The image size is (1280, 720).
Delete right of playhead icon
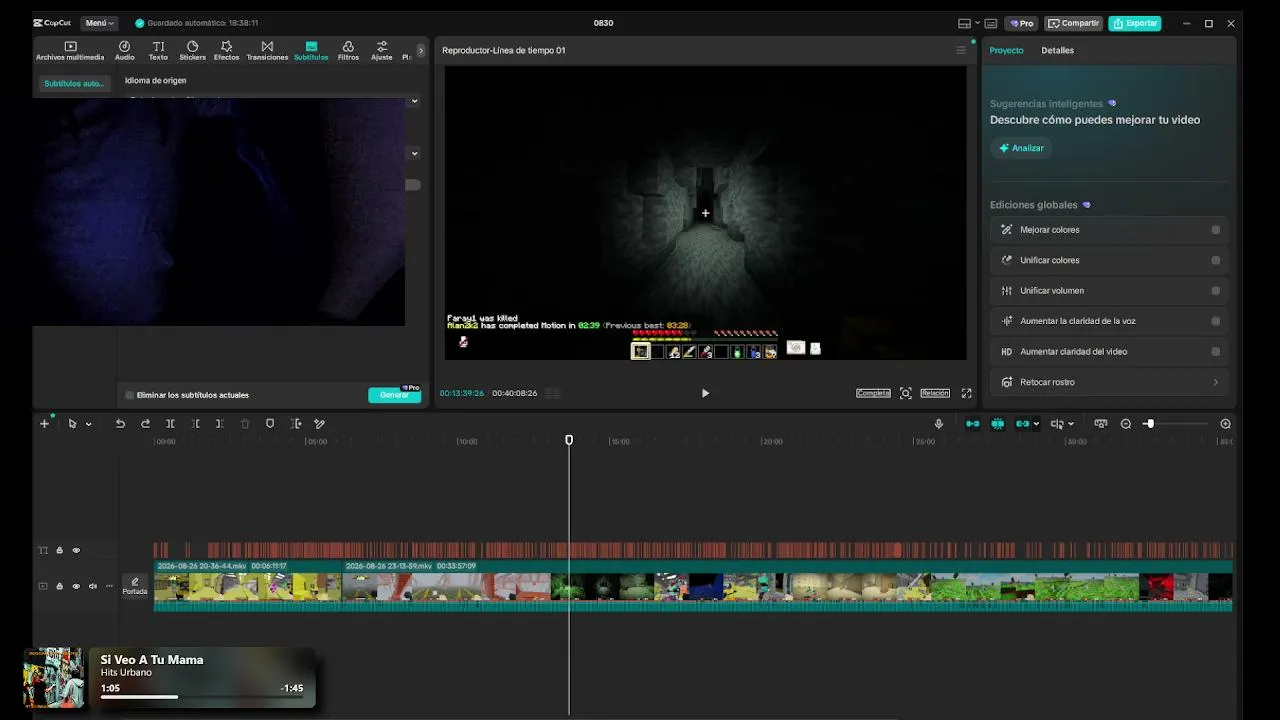click(x=220, y=424)
